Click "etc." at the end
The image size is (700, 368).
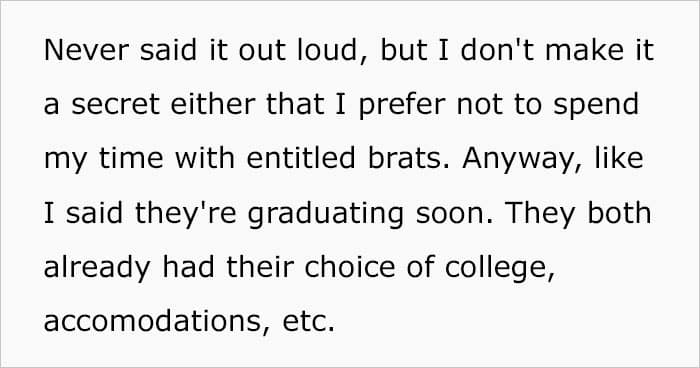(308, 322)
